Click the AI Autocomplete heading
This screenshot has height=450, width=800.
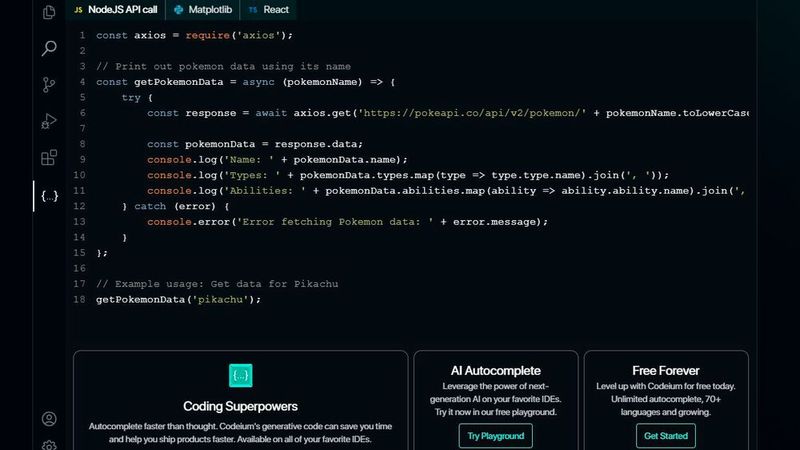pyautogui.click(x=495, y=370)
